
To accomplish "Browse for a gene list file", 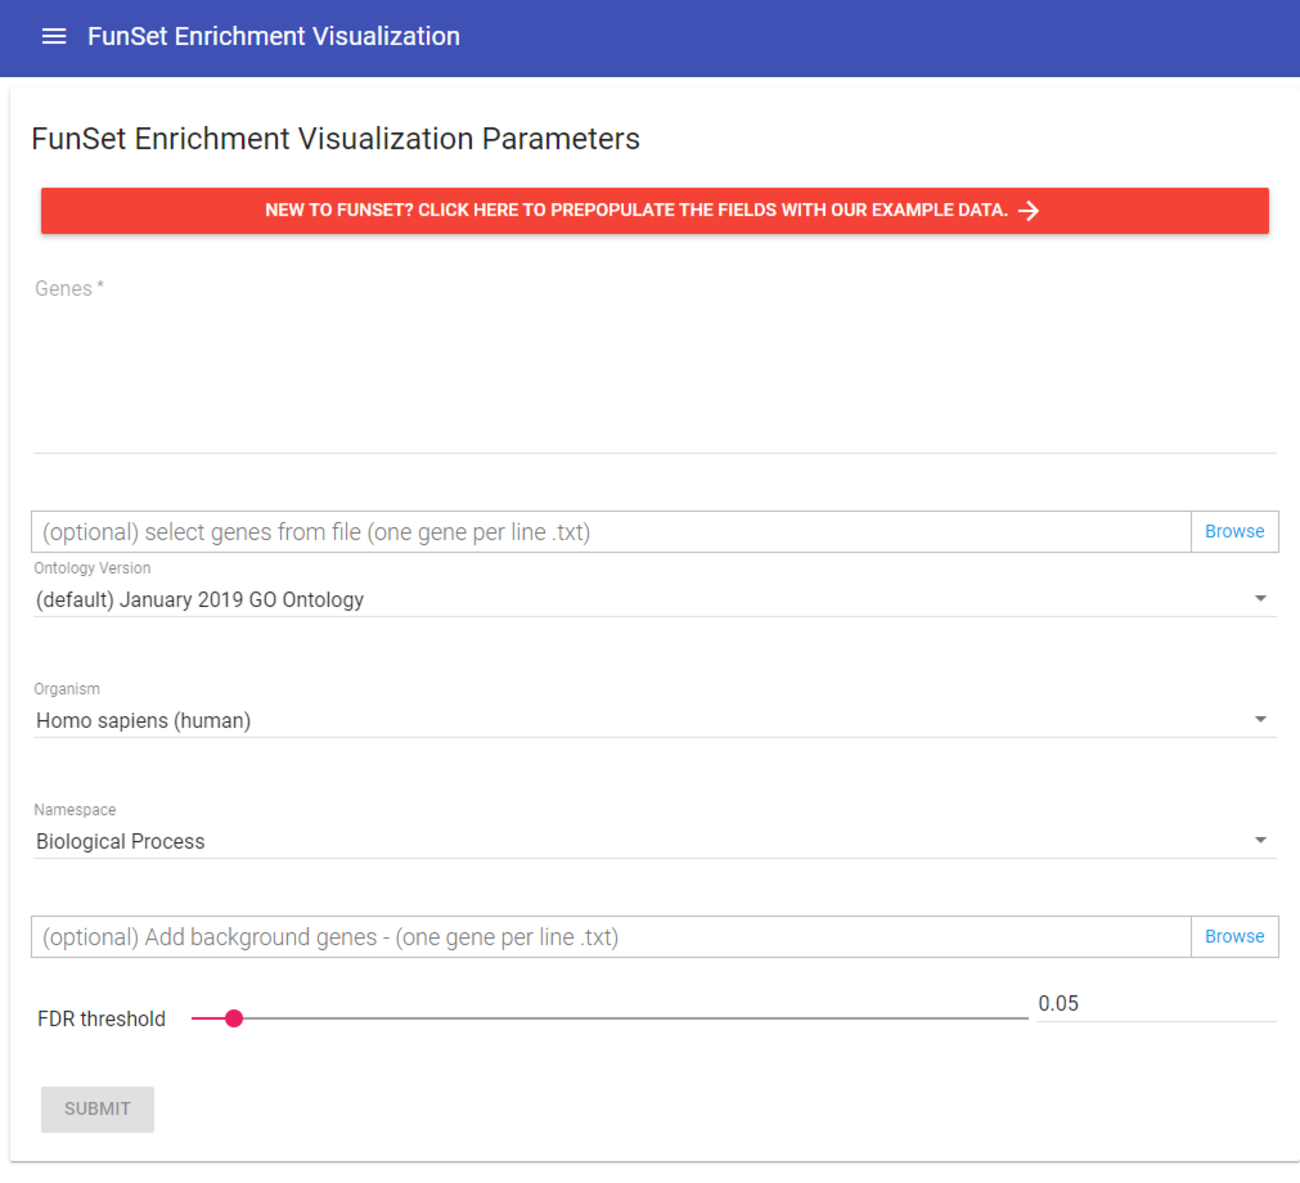I will (1234, 532).
